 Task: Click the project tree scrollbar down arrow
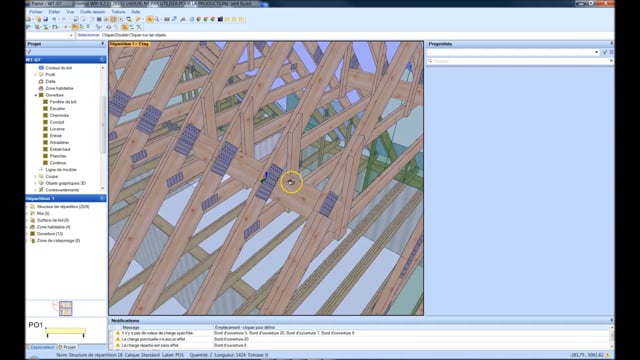(x=102, y=188)
